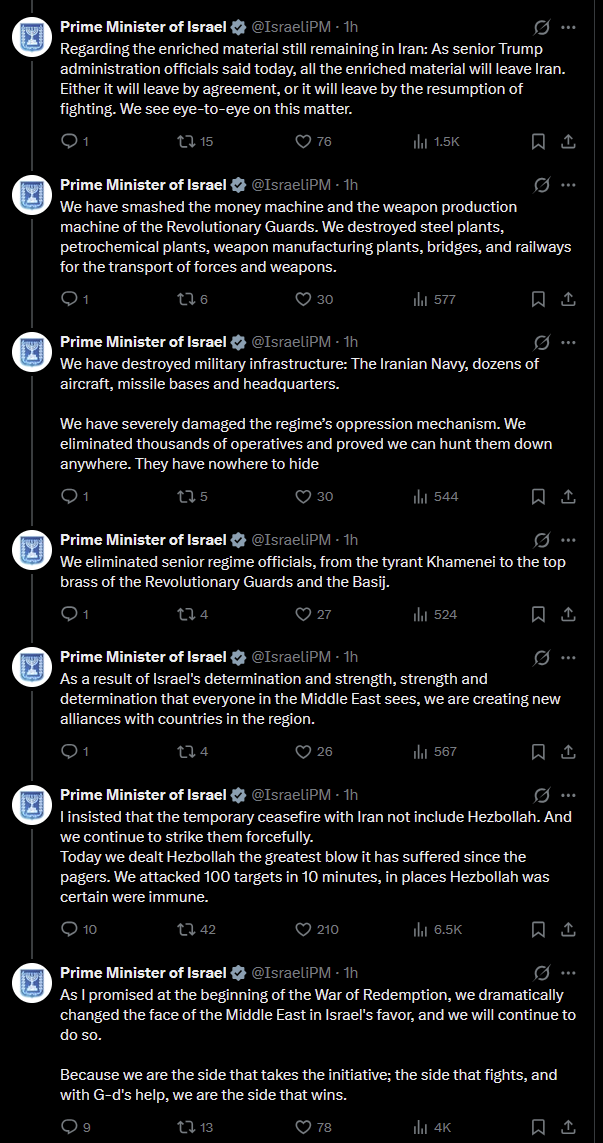
Task: Like the tweet about the Iranian Navy
Action: [x=305, y=496]
